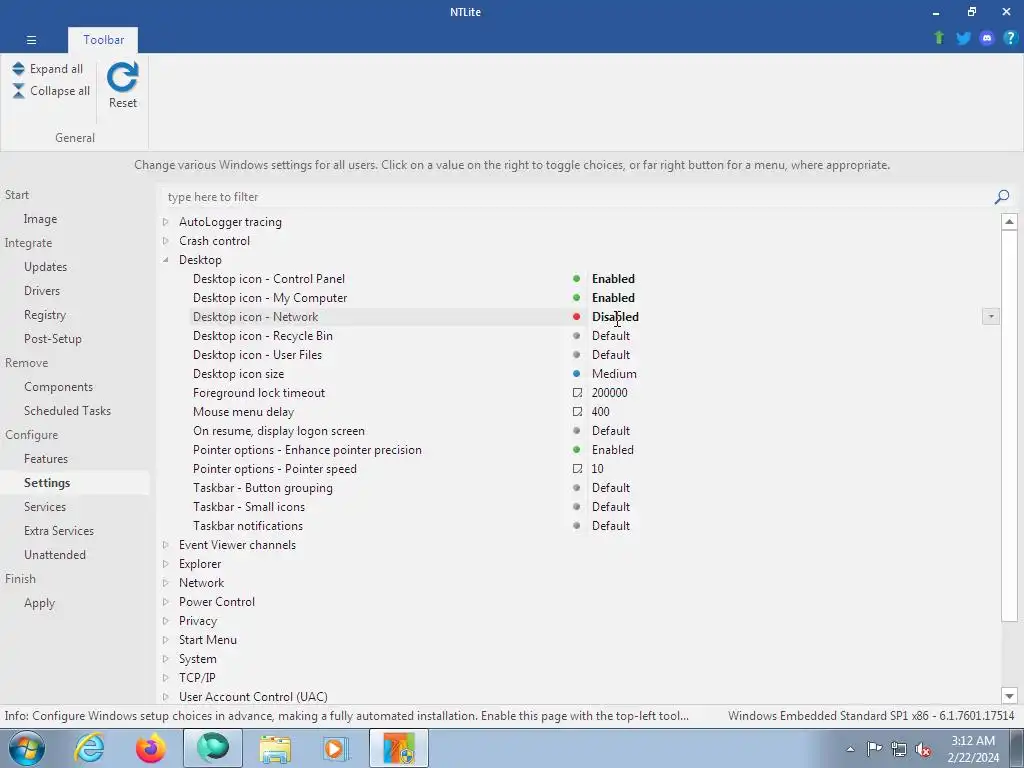This screenshot has height=768, width=1024.
Task: Edit icon beside Mouse menu delay value
Action: pyautogui.click(x=577, y=411)
